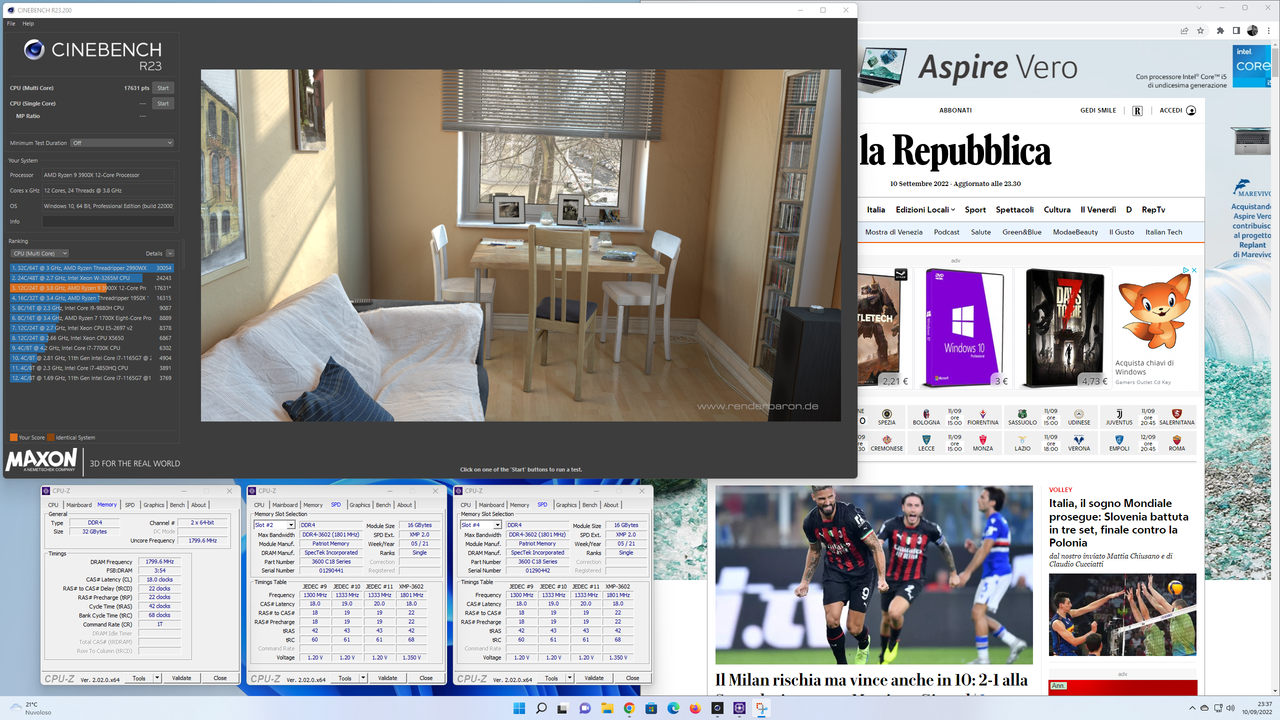The width and height of the screenshot is (1280, 720).
Task: Select ranking row AMD Ryzen 9 3900X
Action: coord(92,288)
